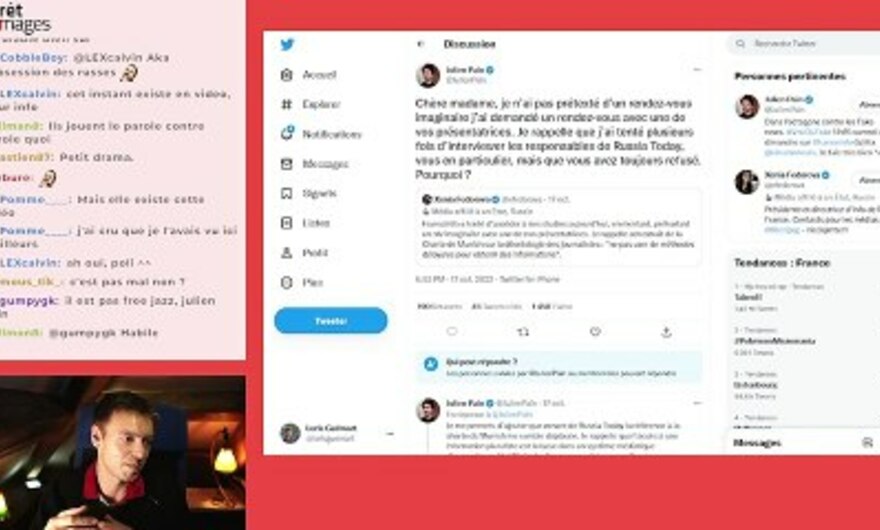The width and height of the screenshot is (880, 530).
Task: Expand the account menu next to profile name
Action: (x=390, y=433)
